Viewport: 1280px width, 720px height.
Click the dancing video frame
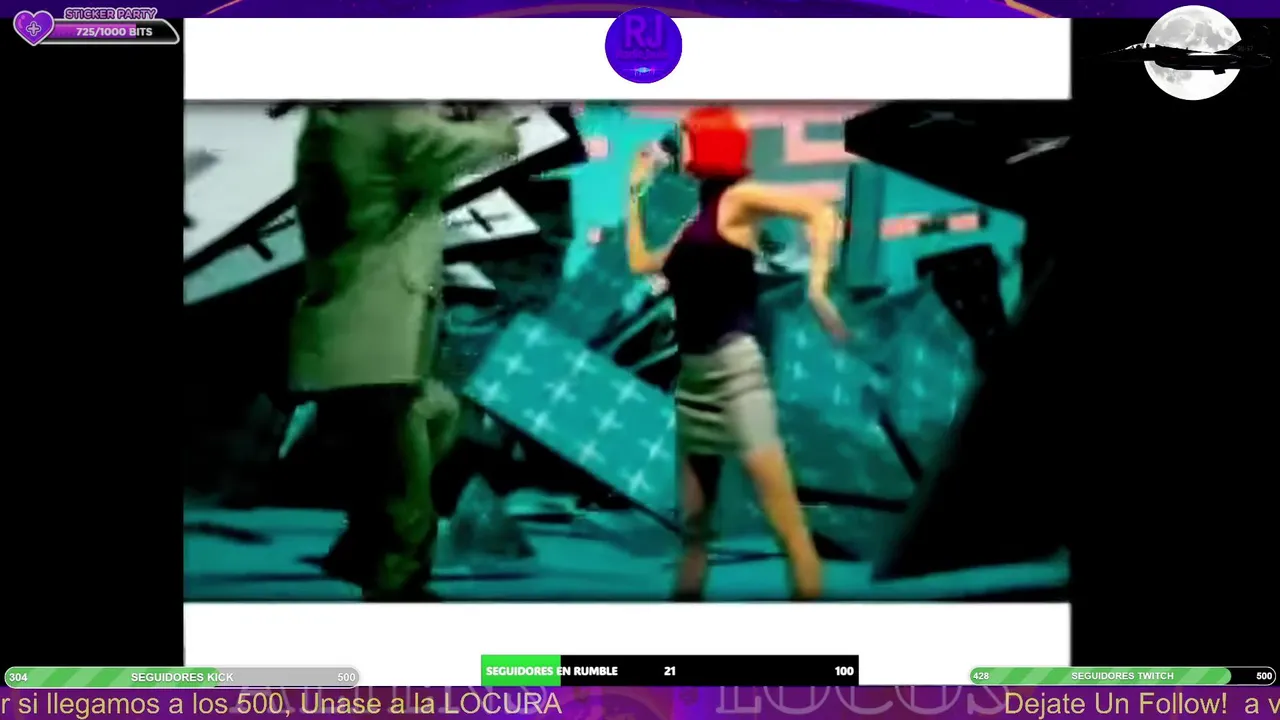[x=626, y=350]
